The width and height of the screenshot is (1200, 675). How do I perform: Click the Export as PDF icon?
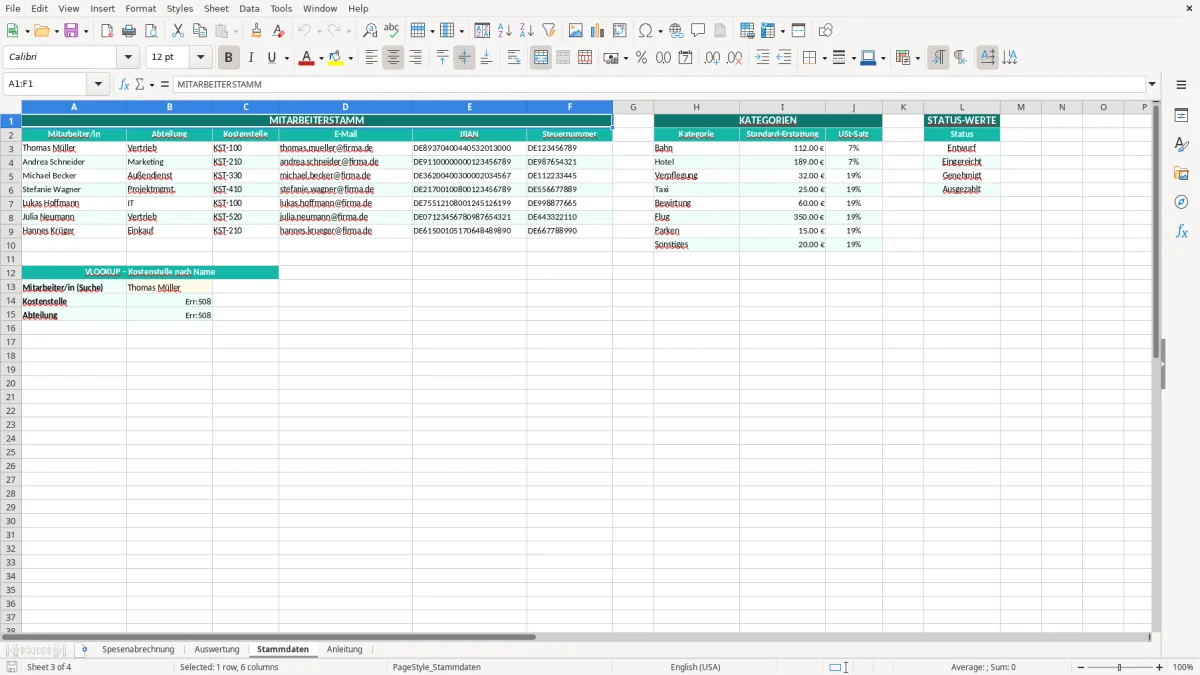pos(107,31)
